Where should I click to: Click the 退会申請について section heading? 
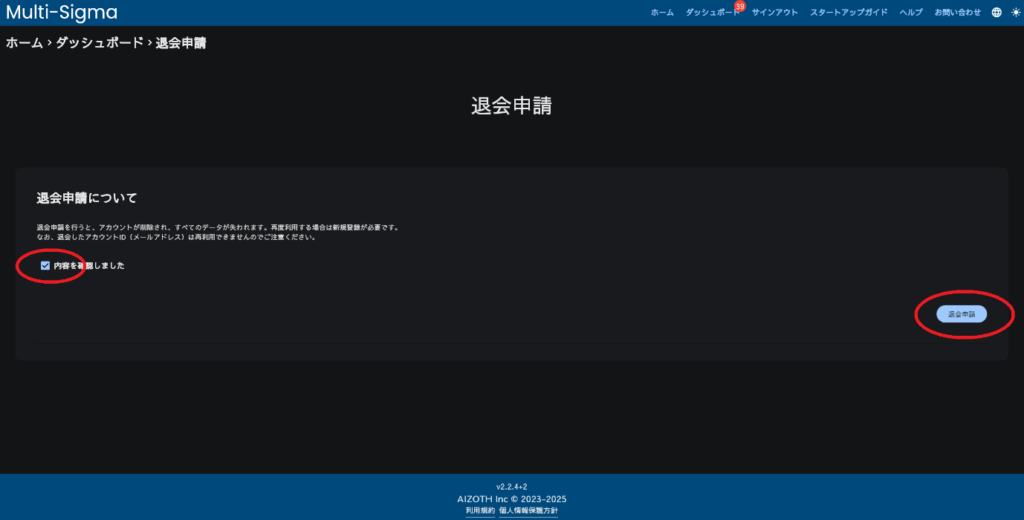click(87, 198)
